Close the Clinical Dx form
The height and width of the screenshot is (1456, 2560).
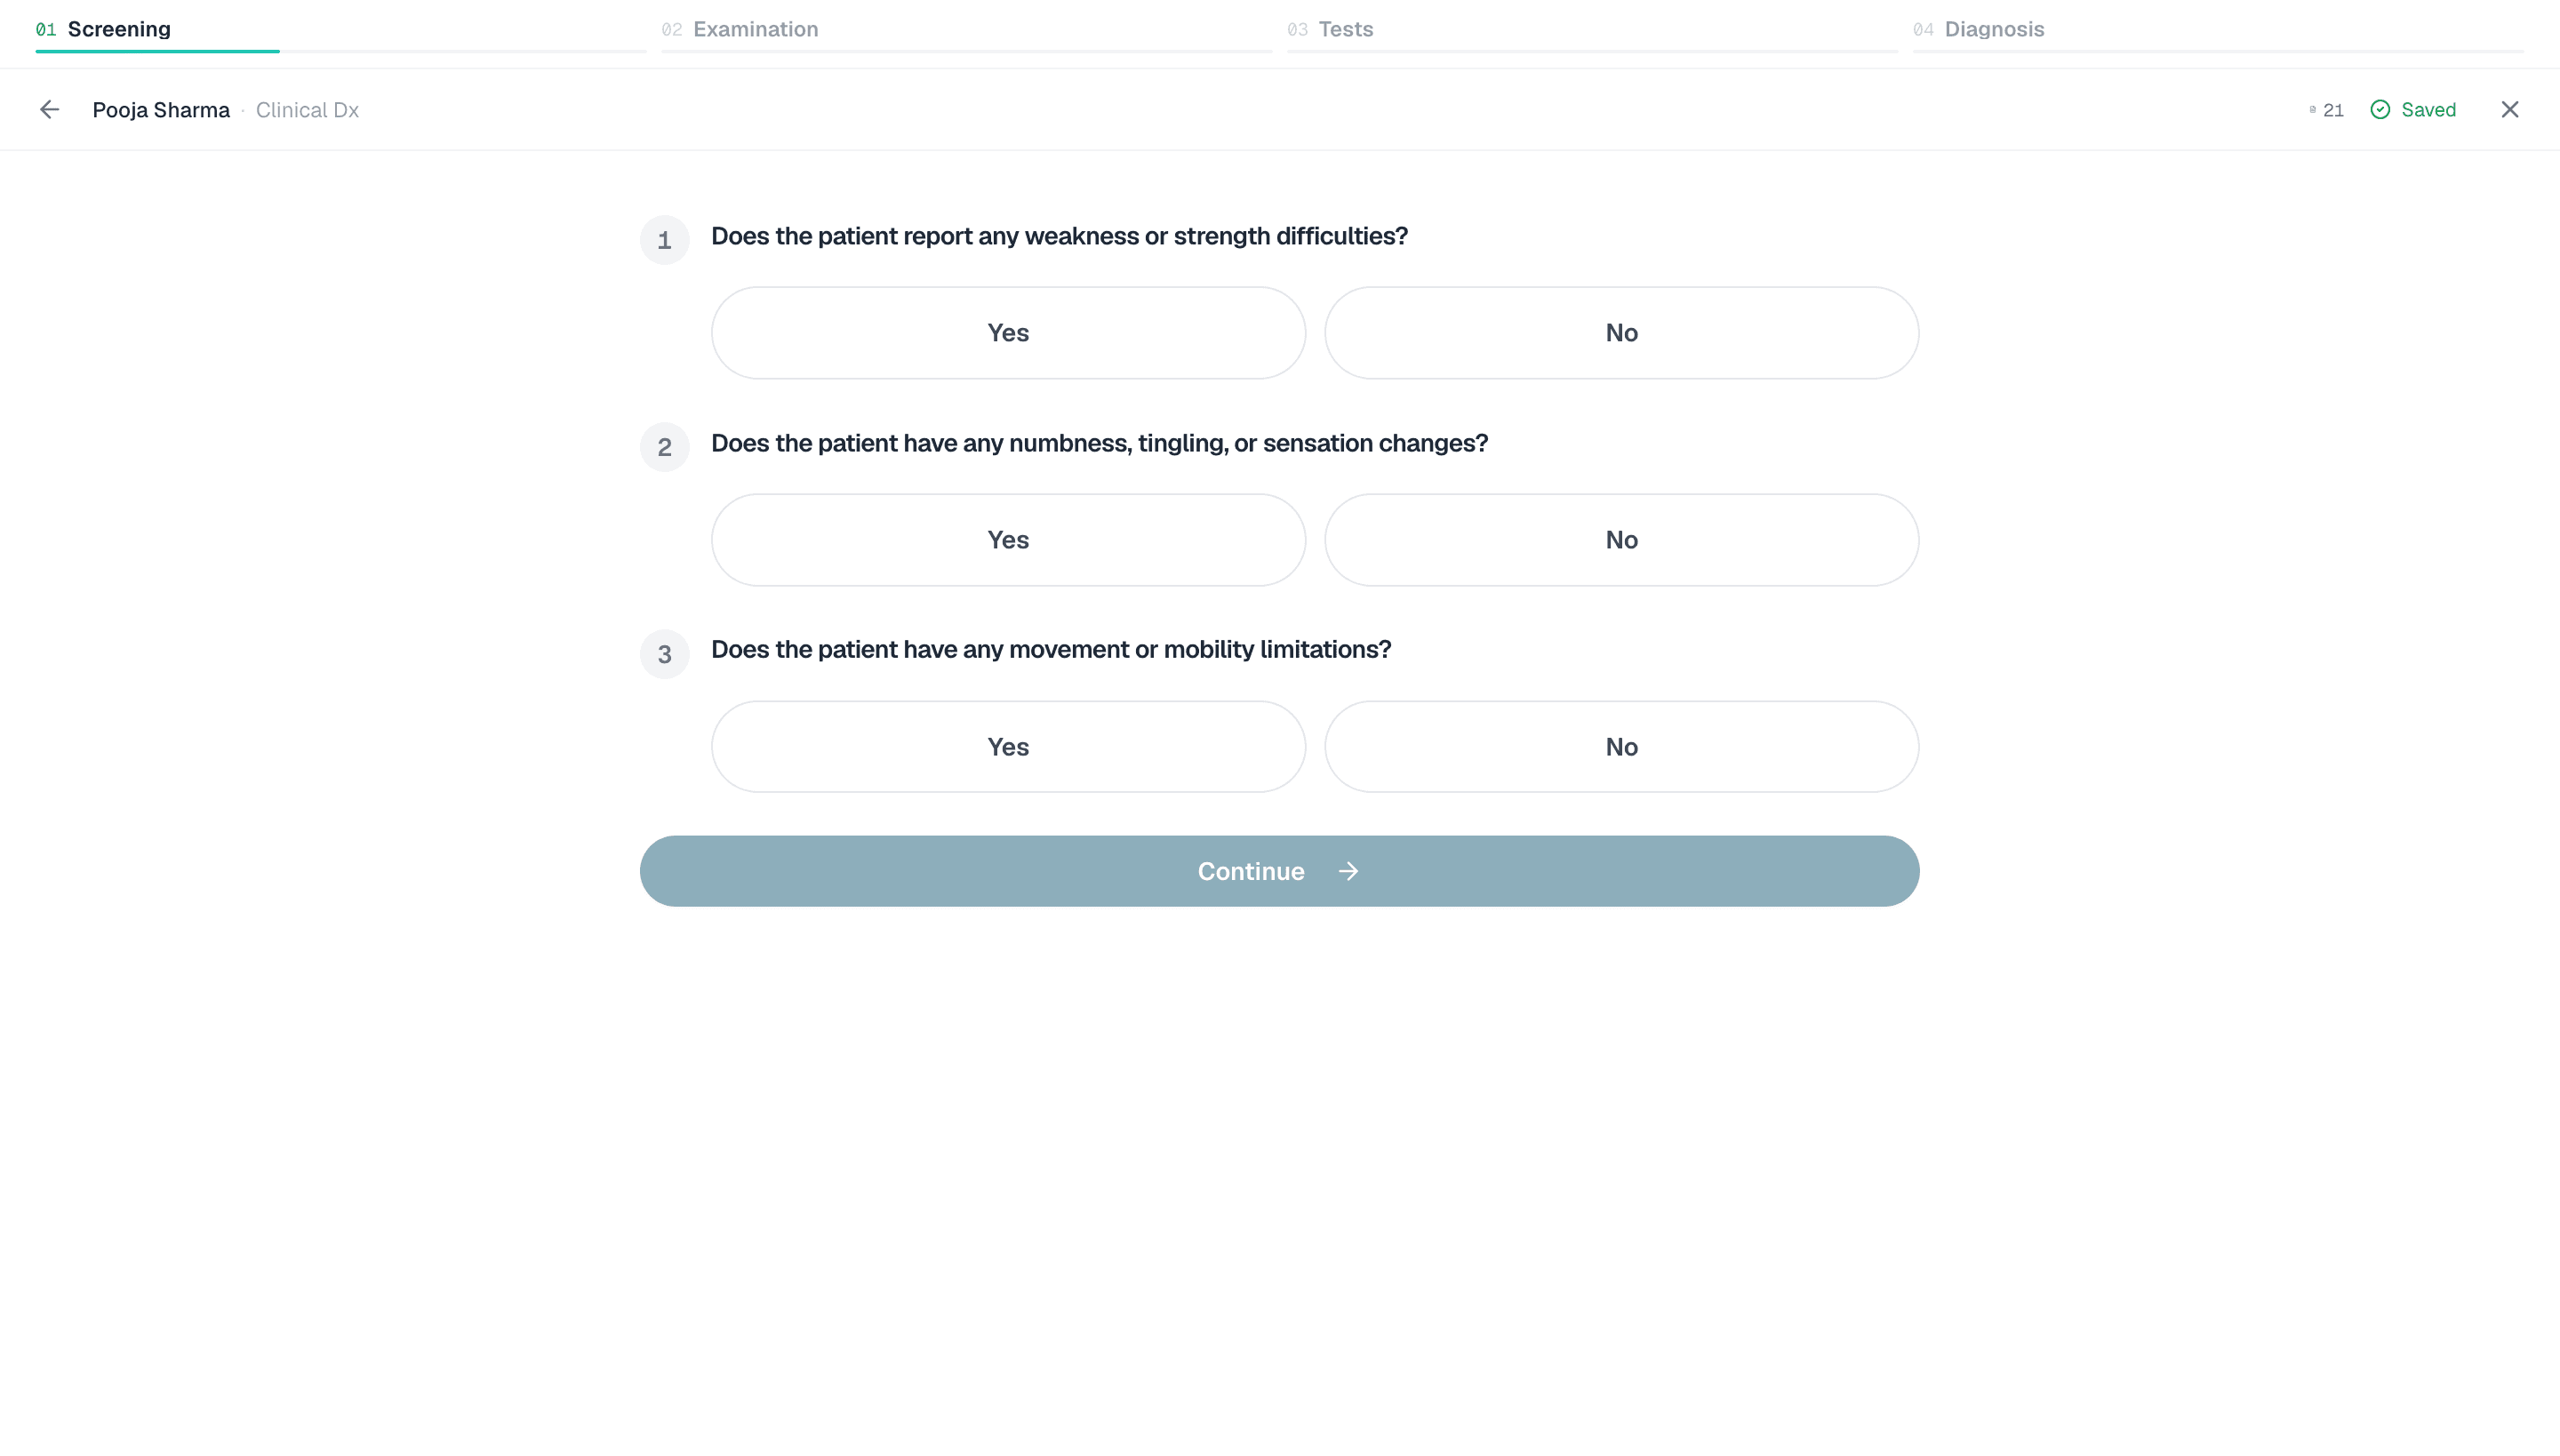2510,110
